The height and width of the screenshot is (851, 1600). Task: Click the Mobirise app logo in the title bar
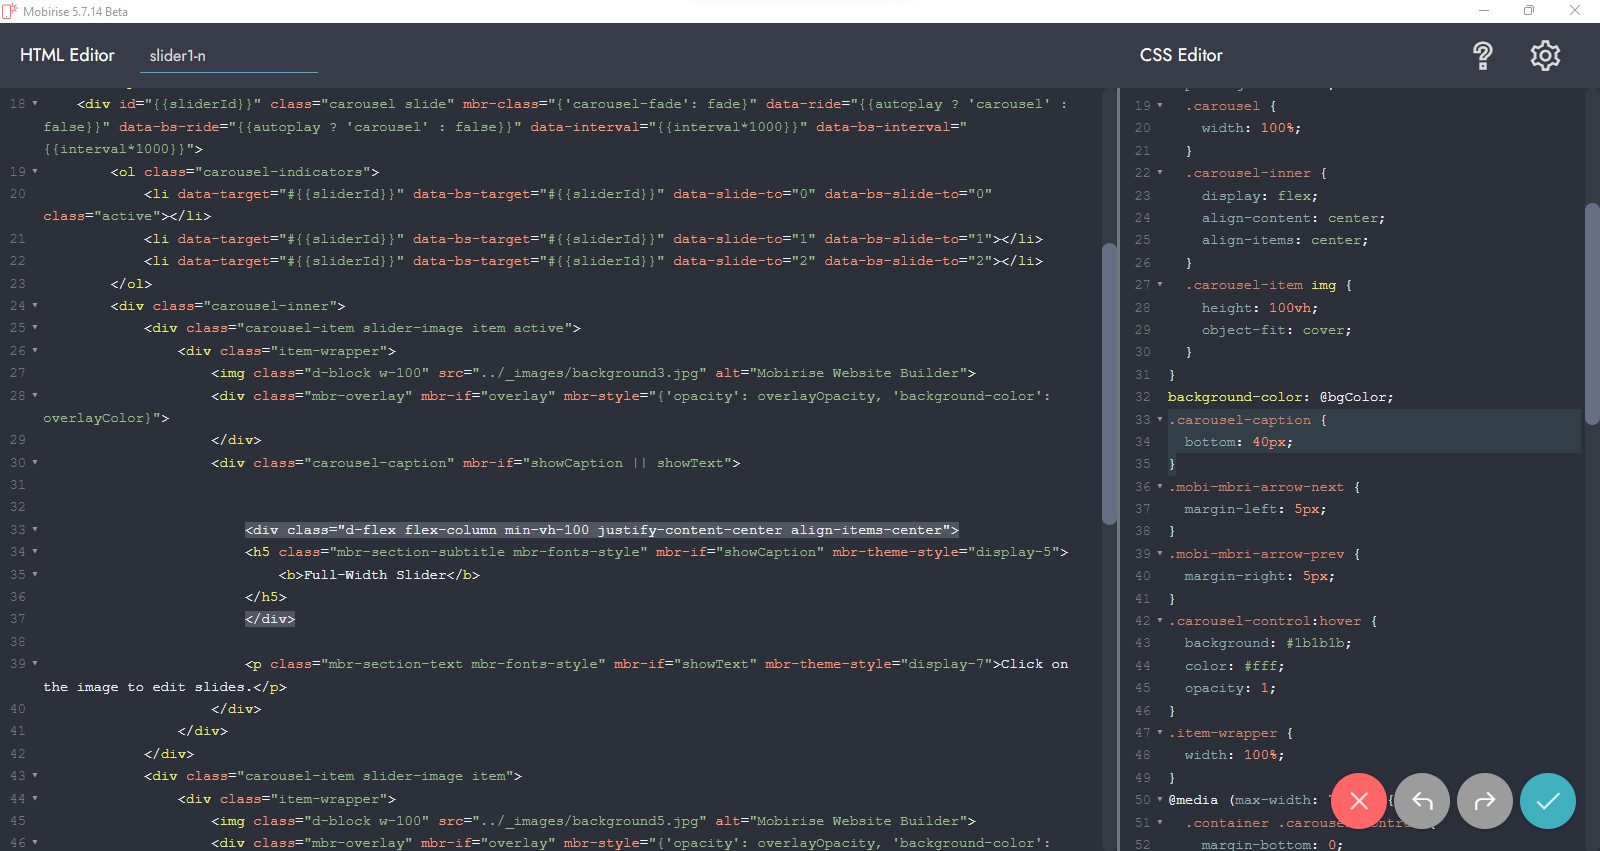click(x=10, y=11)
